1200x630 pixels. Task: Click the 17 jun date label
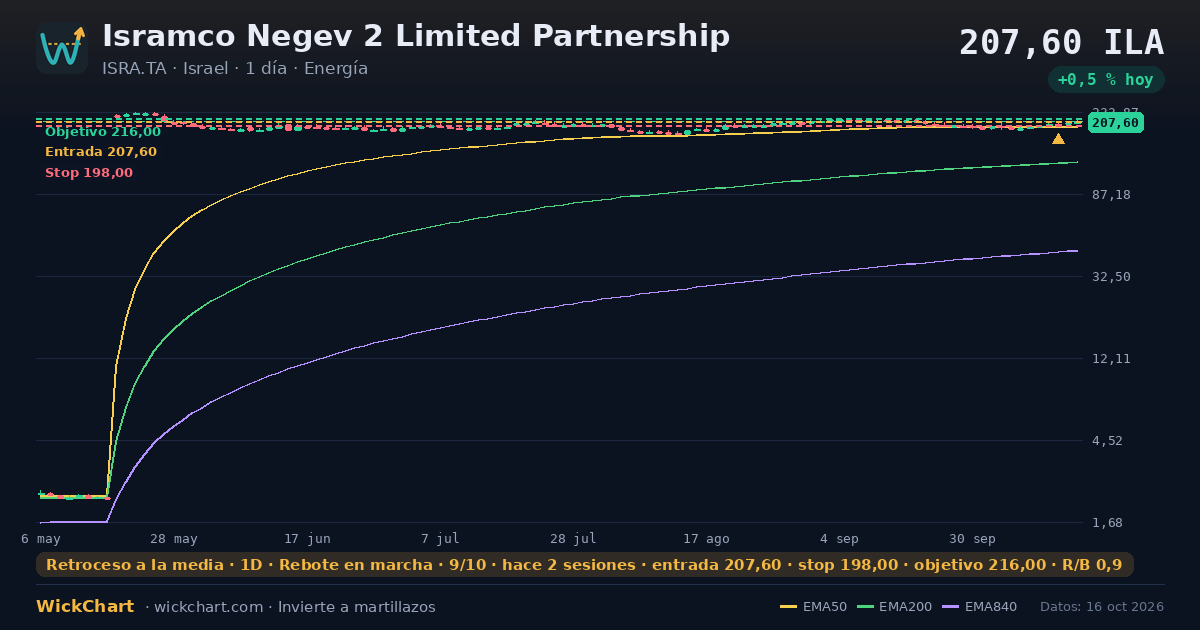(x=307, y=538)
